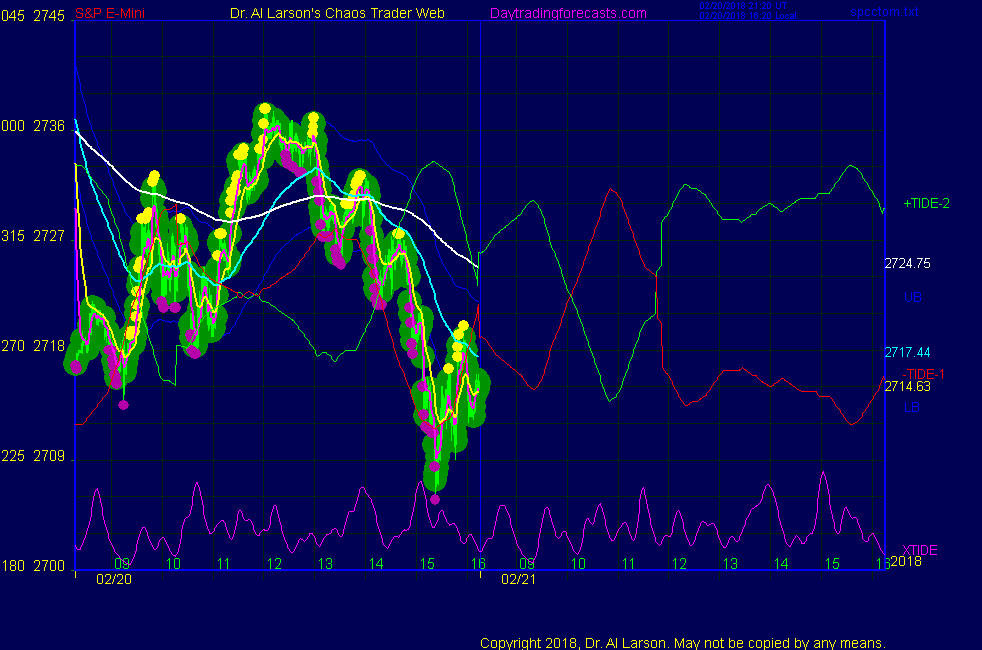
Task: Select the cyan 2717.44 price readout
Action: click(907, 352)
